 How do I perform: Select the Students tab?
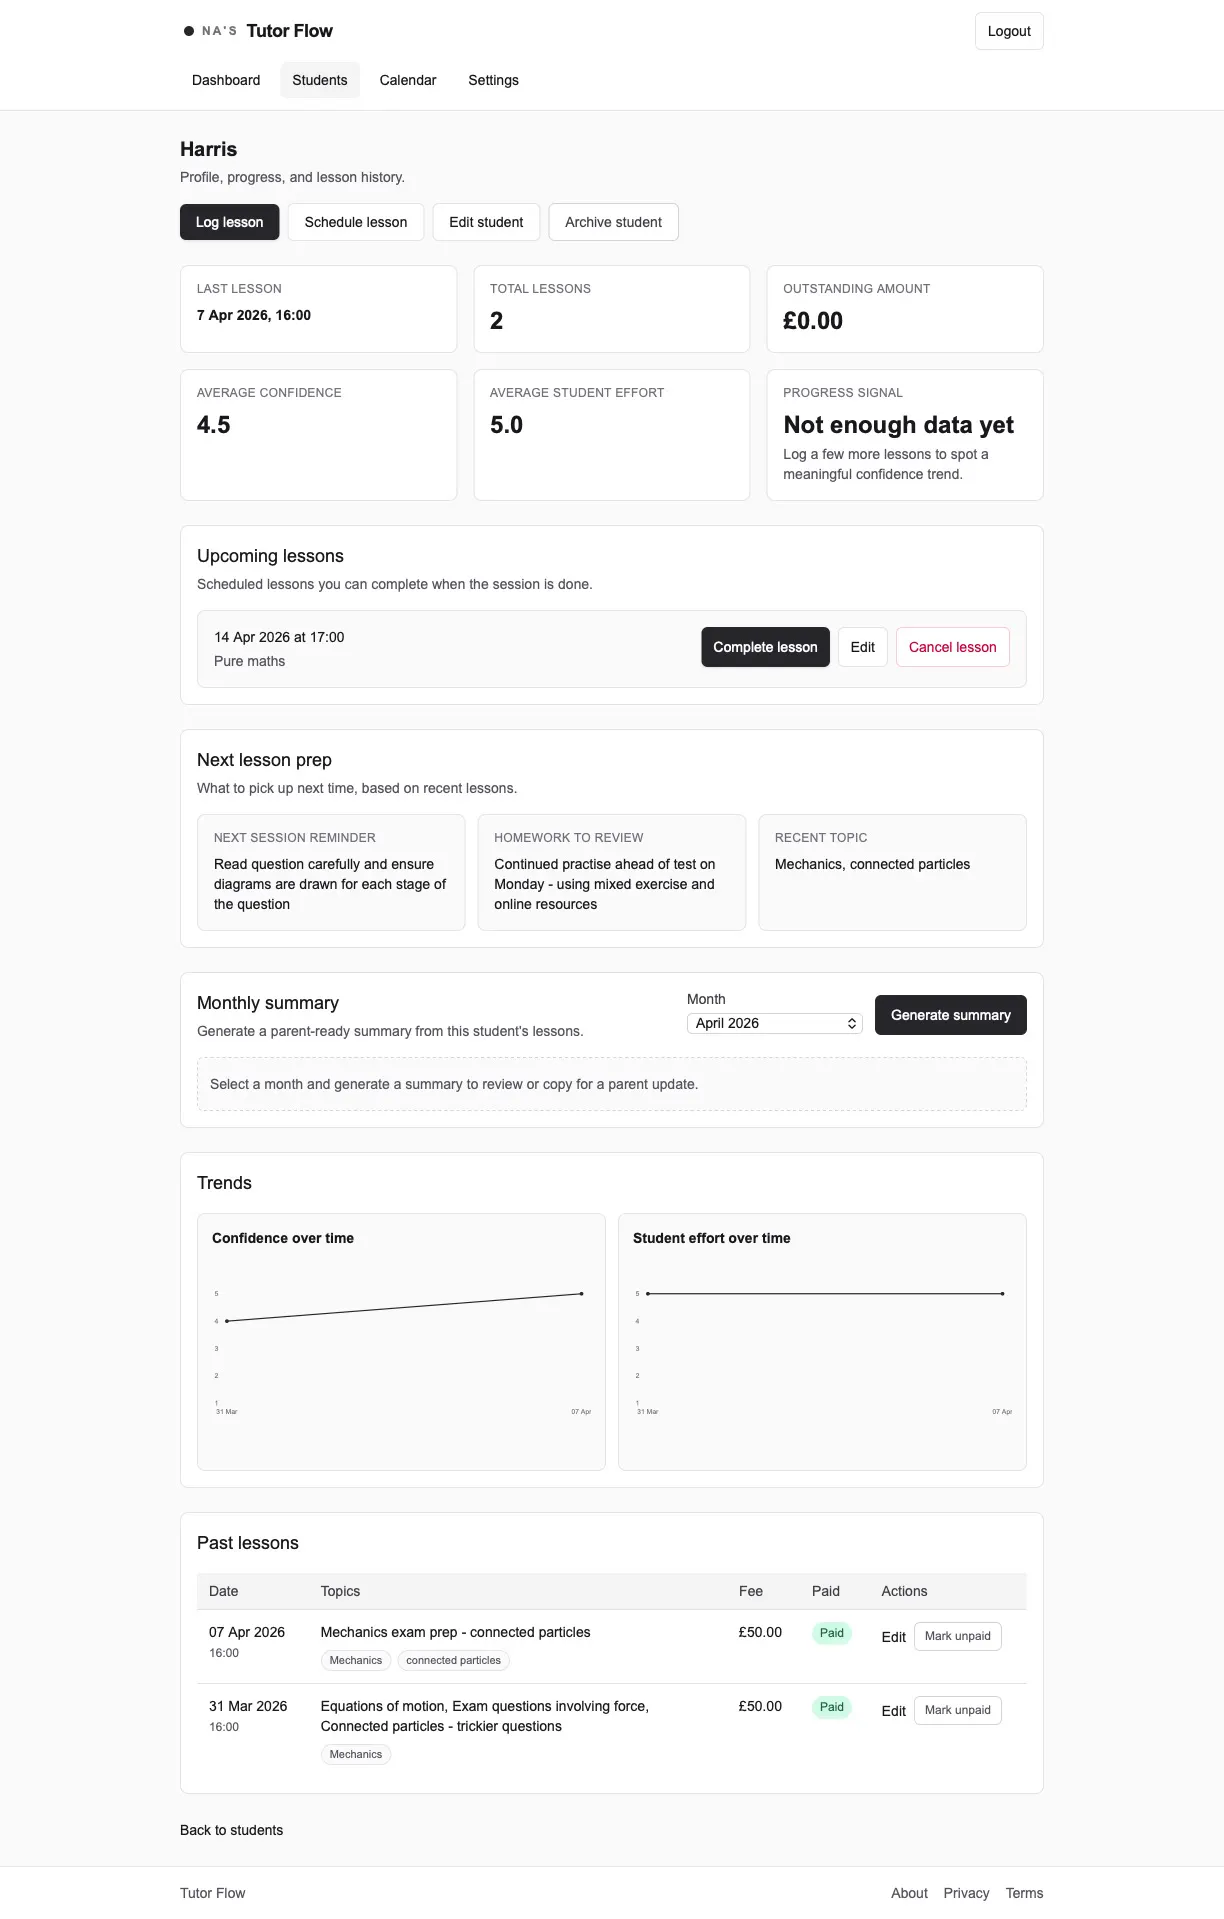(320, 80)
